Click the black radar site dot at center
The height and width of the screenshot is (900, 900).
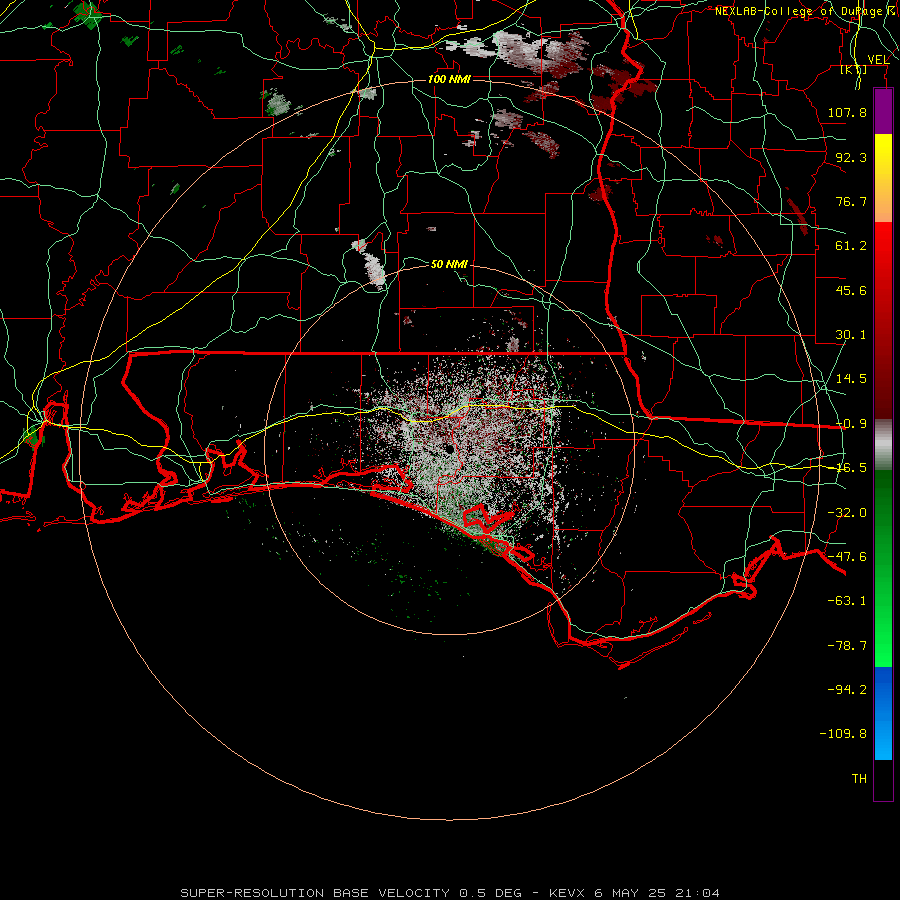click(x=449, y=449)
